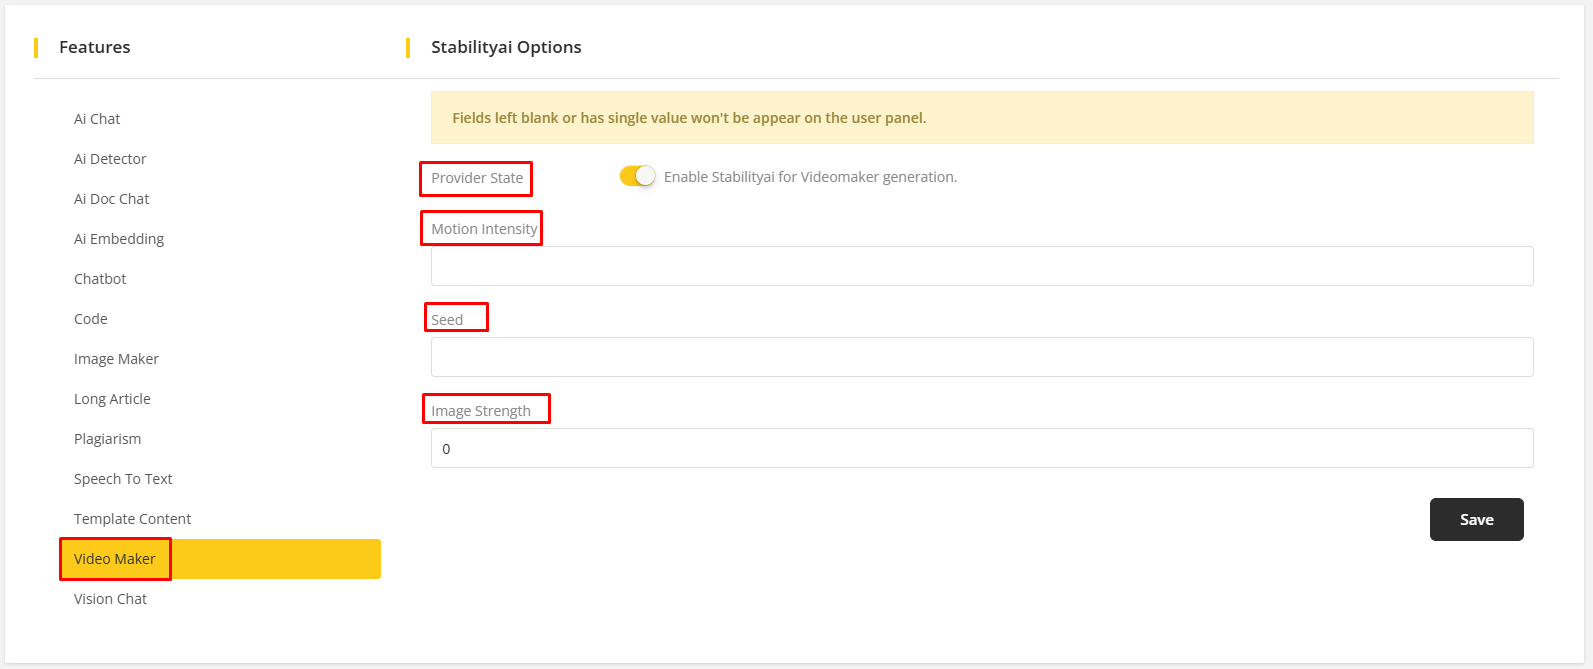Click the 'Provider State' label text
The width and height of the screenshot is (1593, 669).
477,178
